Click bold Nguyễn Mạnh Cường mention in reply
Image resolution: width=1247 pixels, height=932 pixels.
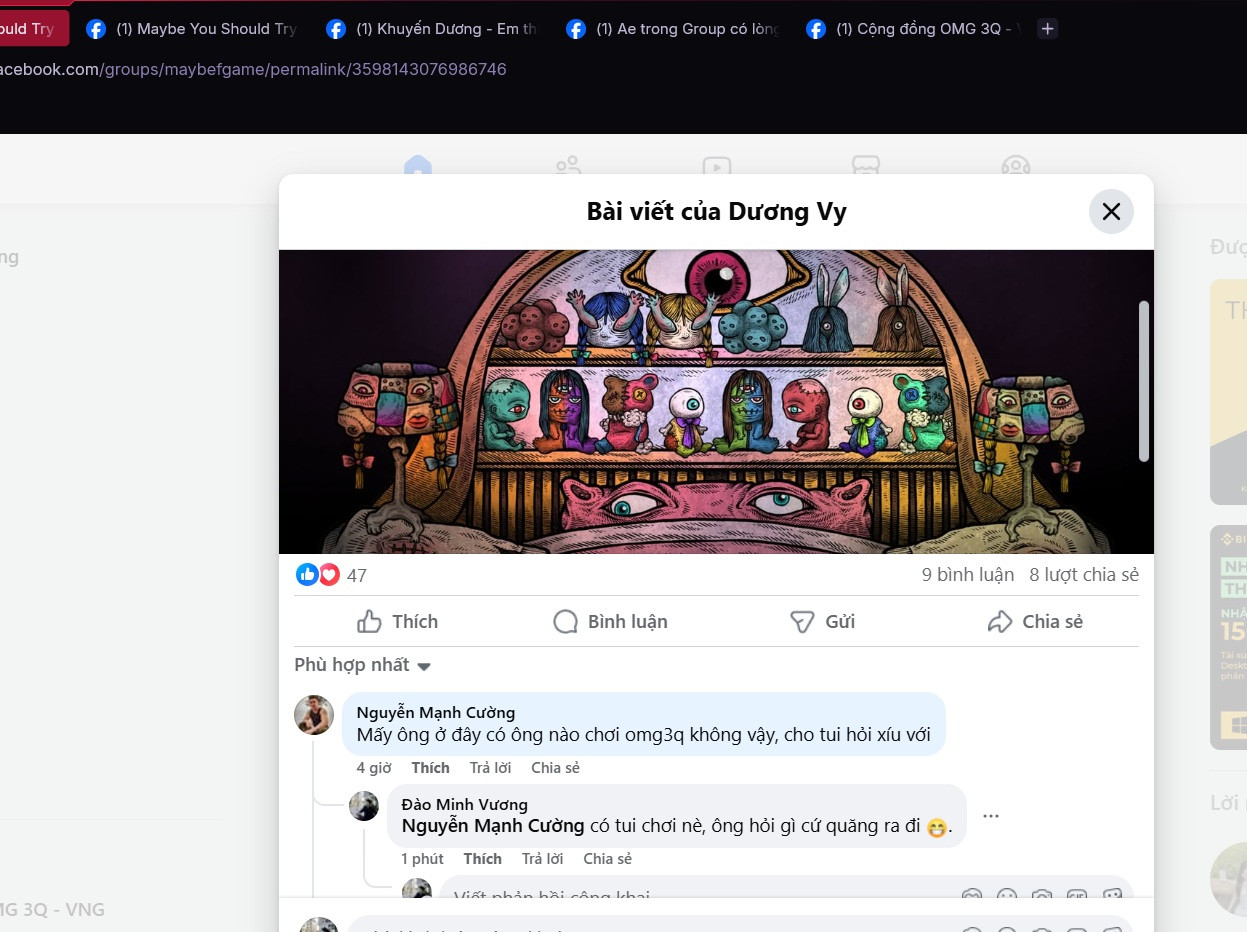point(493,826)
